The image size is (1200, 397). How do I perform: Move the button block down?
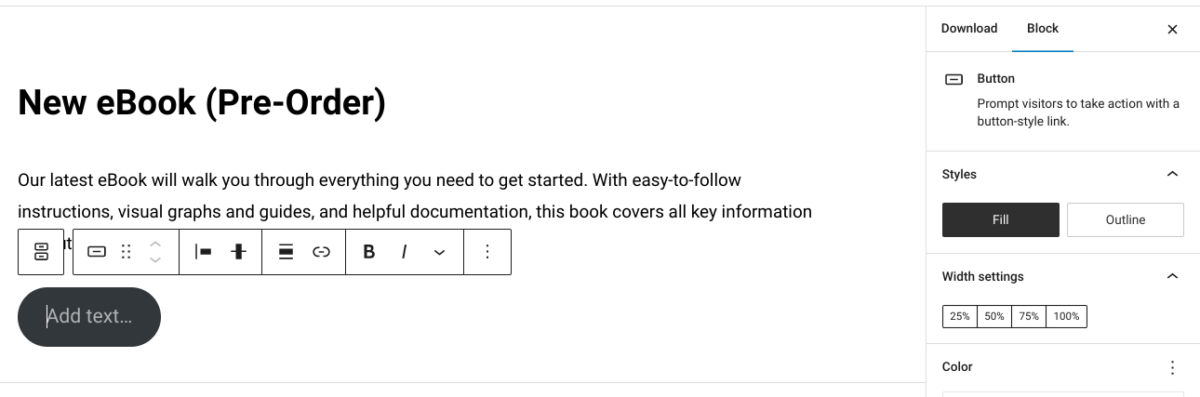[x=155, y=260]
